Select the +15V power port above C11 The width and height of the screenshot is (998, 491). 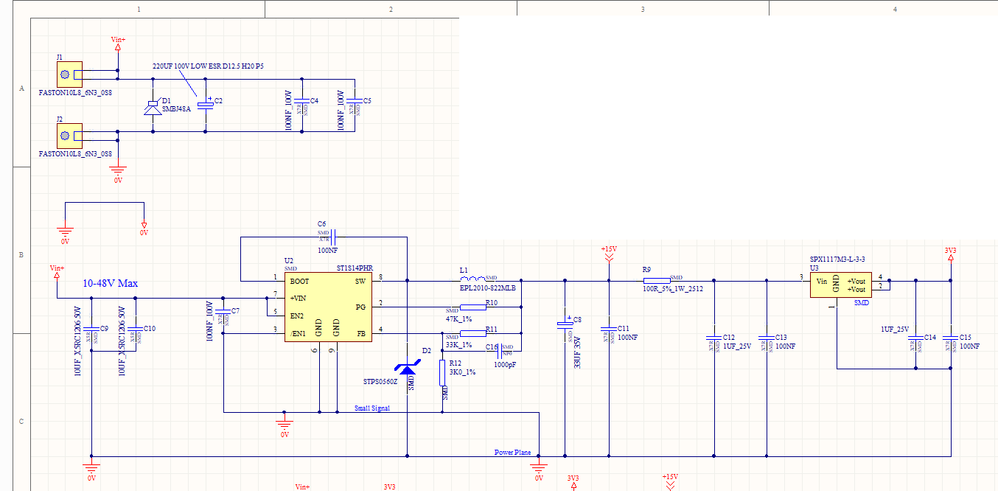click(x=609, y=254)
